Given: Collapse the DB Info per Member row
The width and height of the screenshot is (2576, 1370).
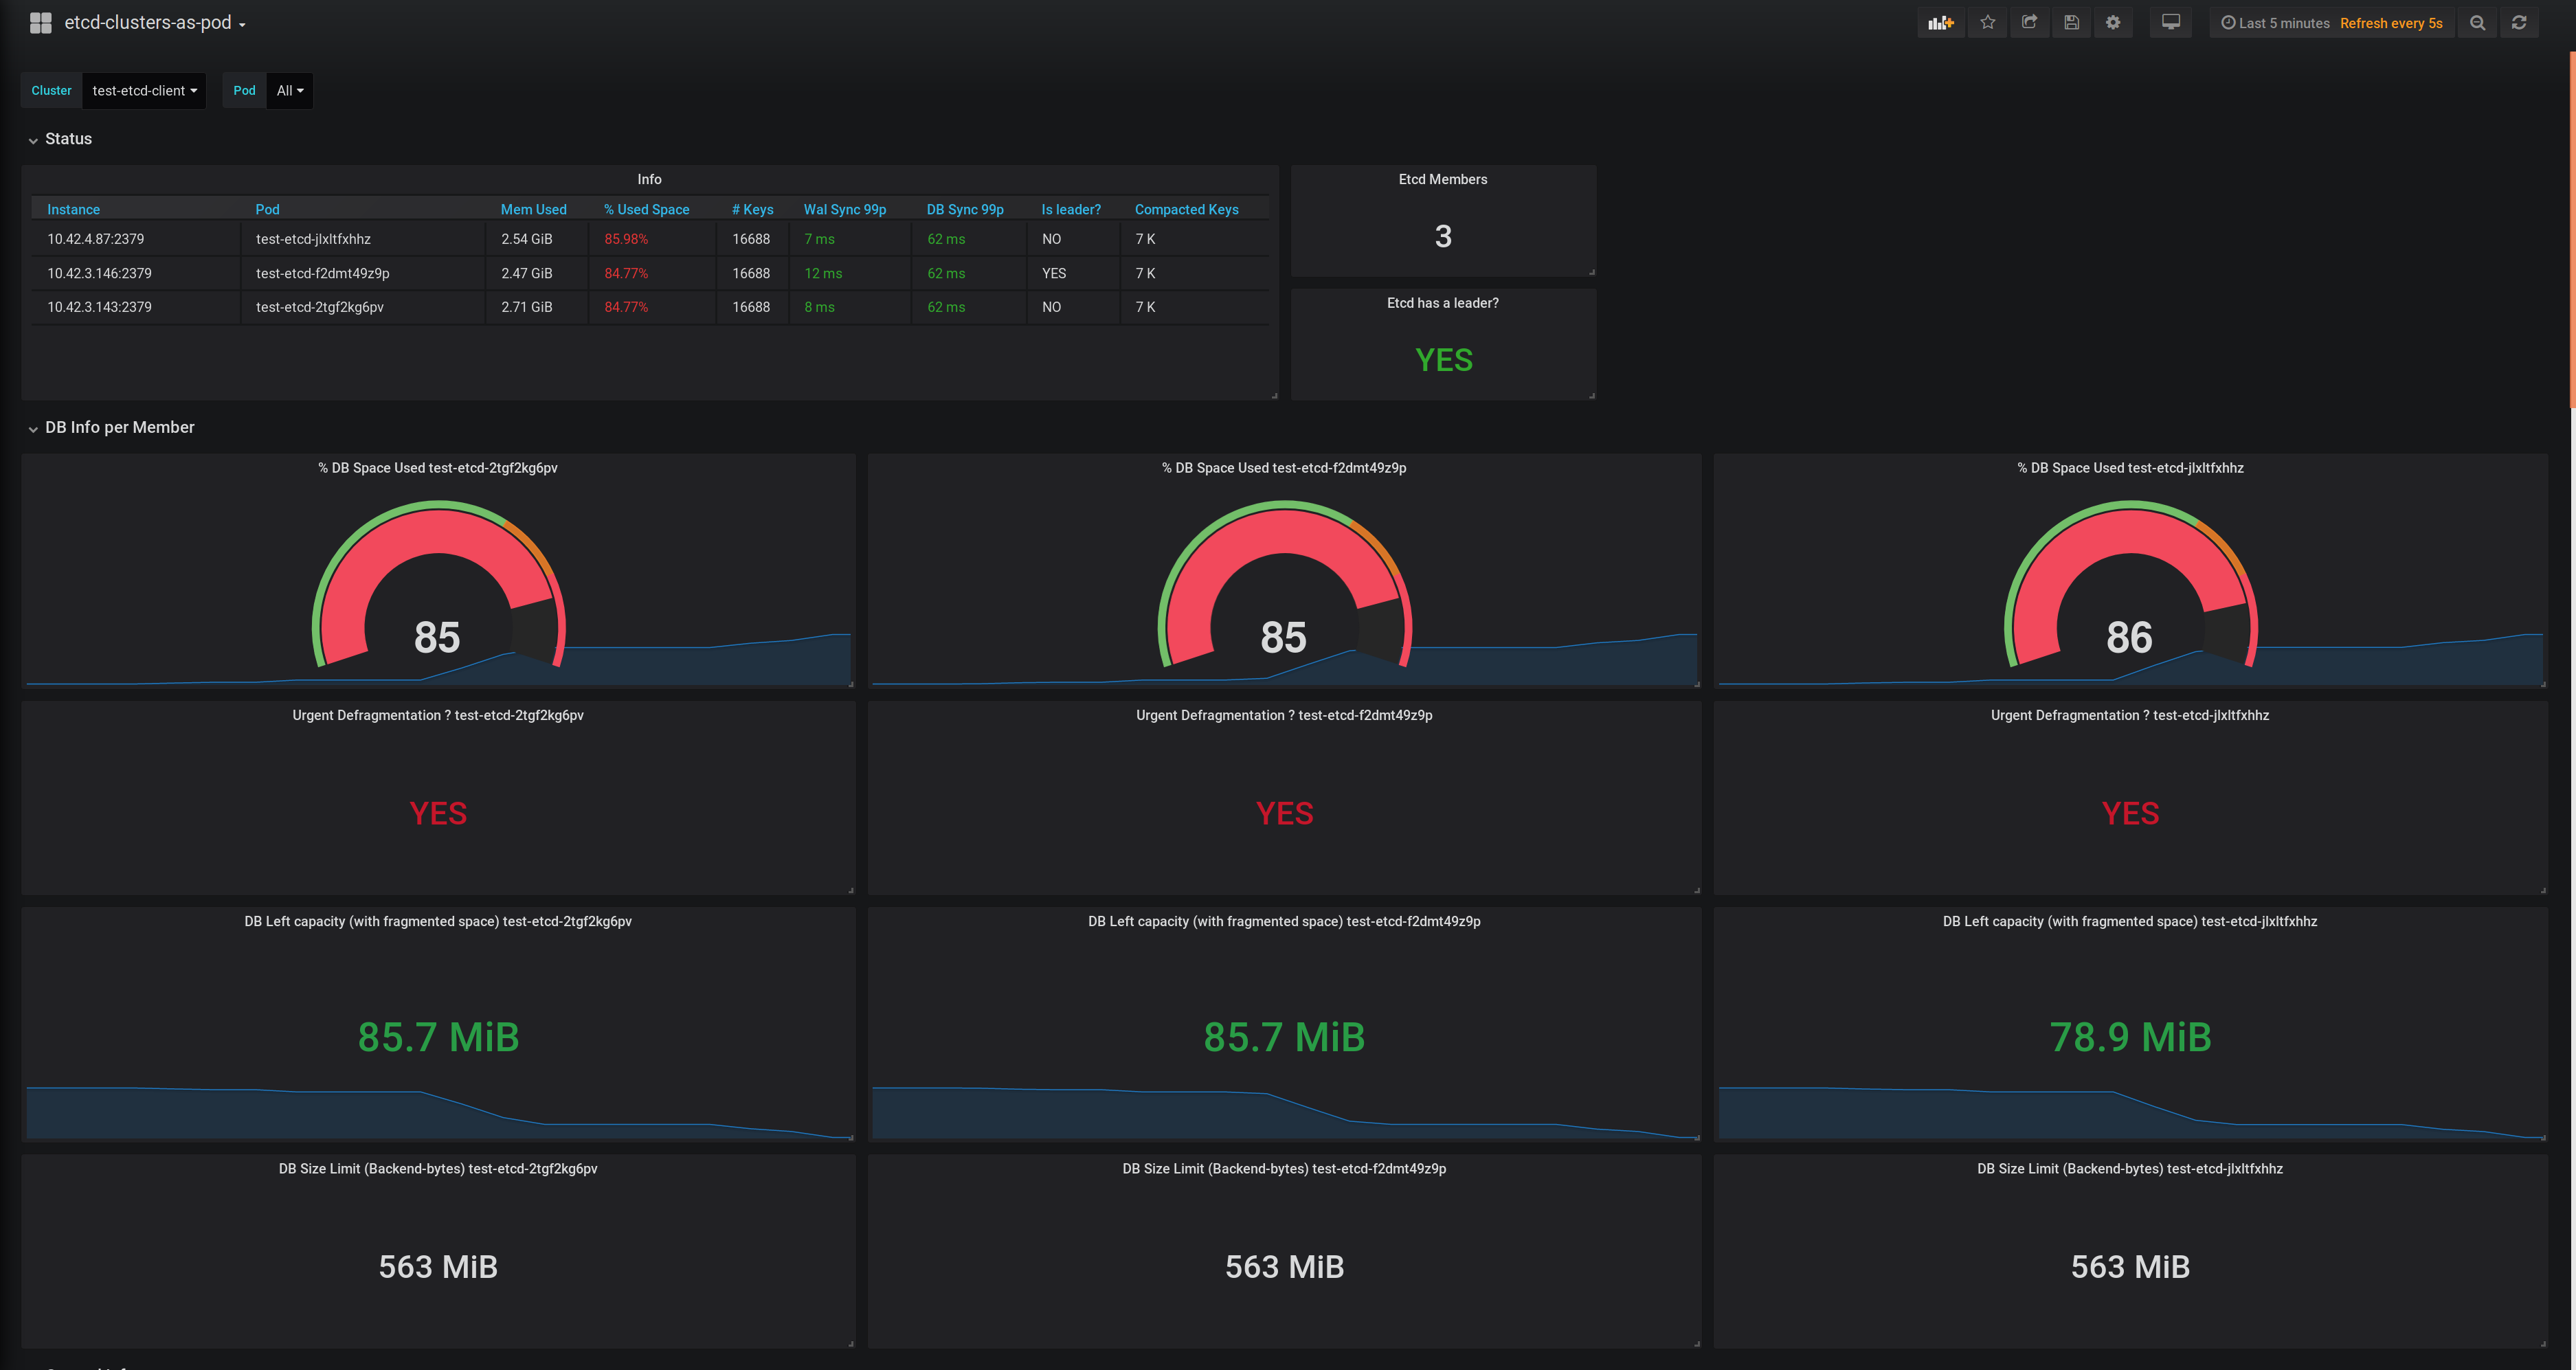Looking at the screenshot, I should 119,428.
